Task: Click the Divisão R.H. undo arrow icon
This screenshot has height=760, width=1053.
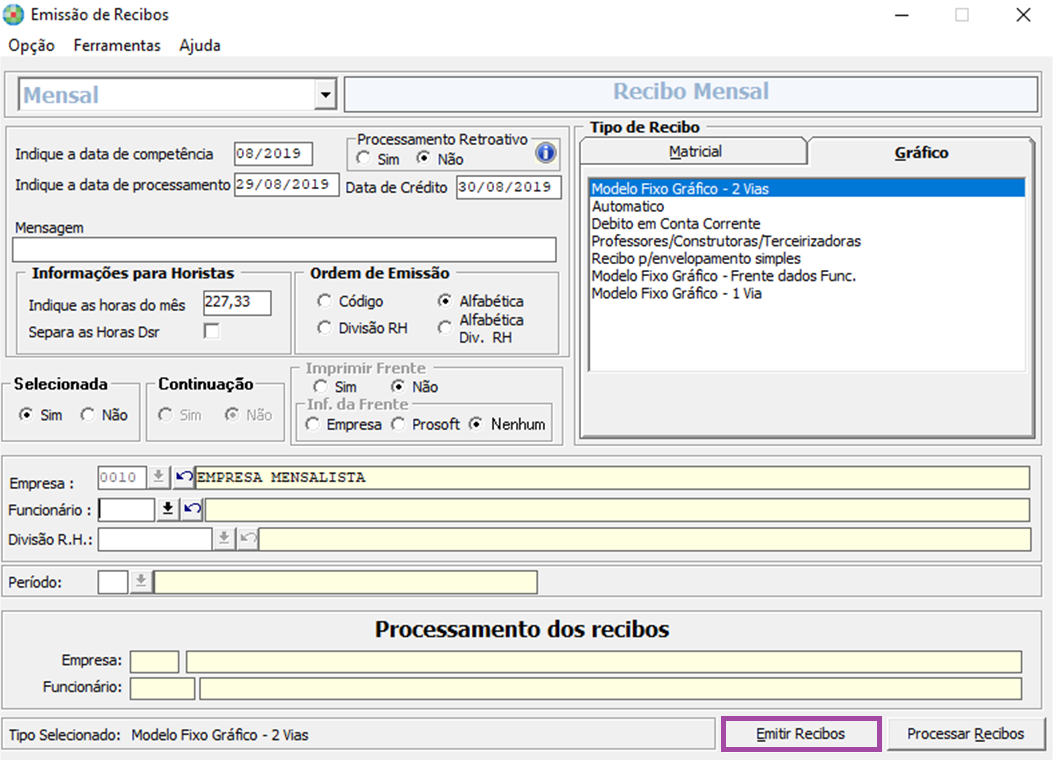Action: (248, 539)
